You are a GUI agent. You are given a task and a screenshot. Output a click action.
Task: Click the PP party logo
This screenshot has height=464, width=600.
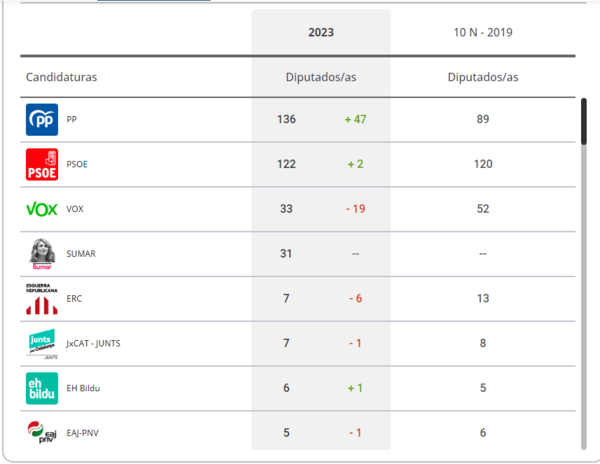pyautogui.click(x=41, y=120)
